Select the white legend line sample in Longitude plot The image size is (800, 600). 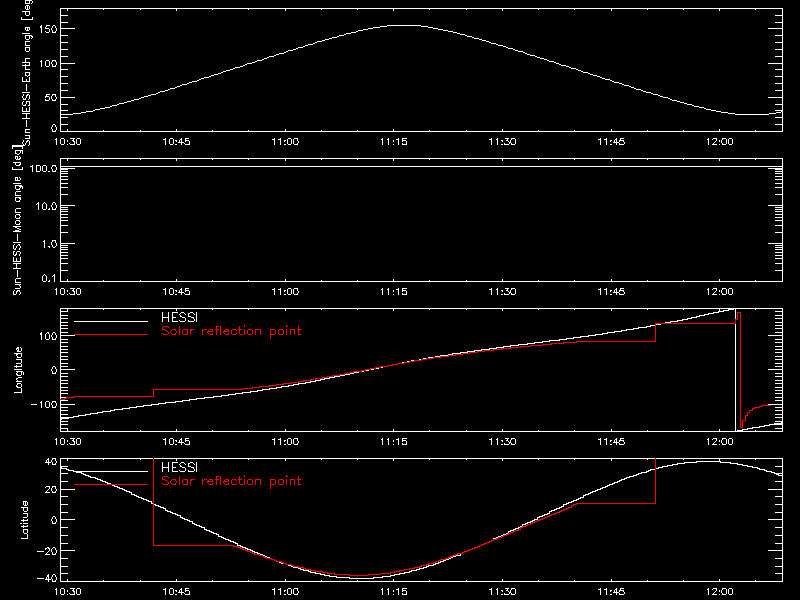111,321
